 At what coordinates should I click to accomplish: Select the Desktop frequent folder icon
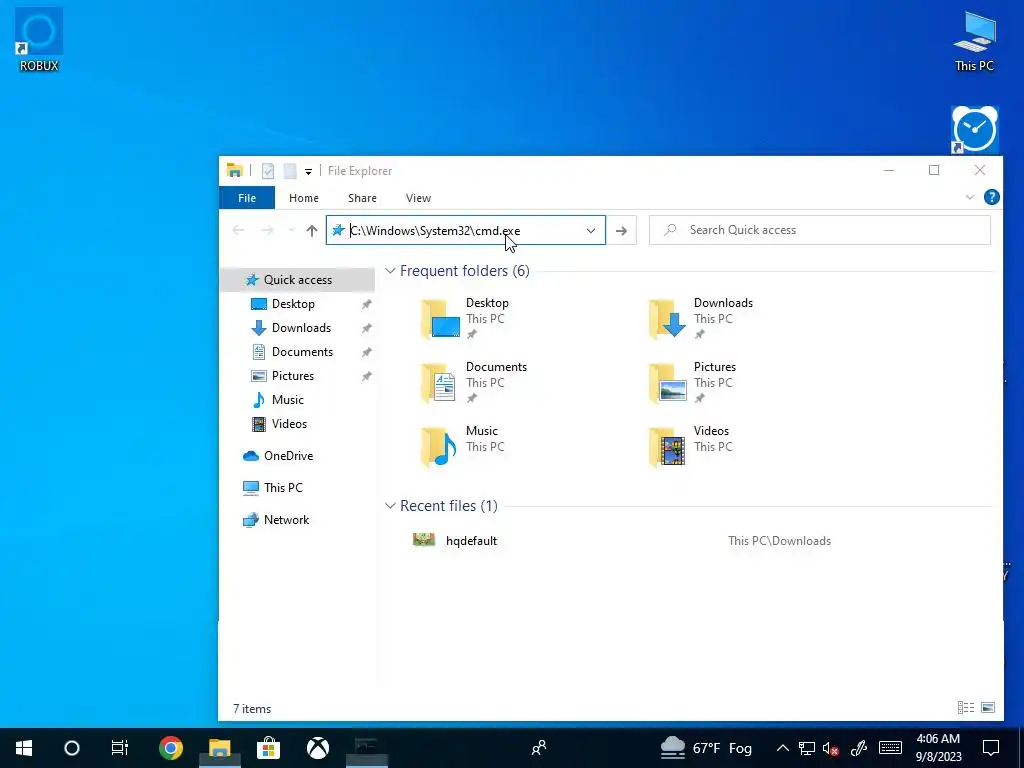coord(441,319)
